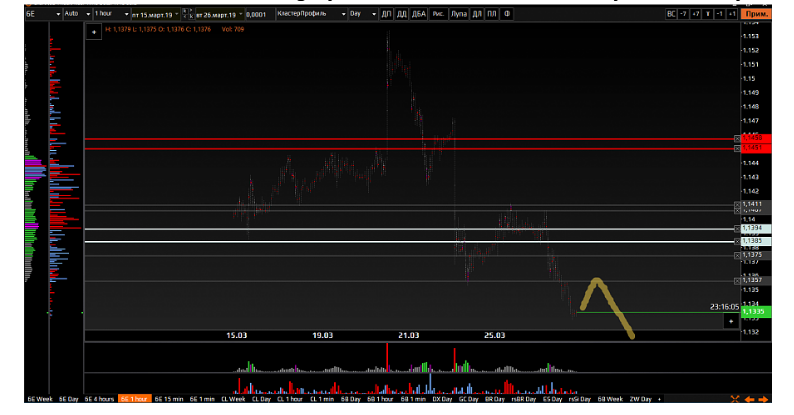Viewport: 794px width, 415px height.
Task: Toggle the ДП display button
Action: 386,15
